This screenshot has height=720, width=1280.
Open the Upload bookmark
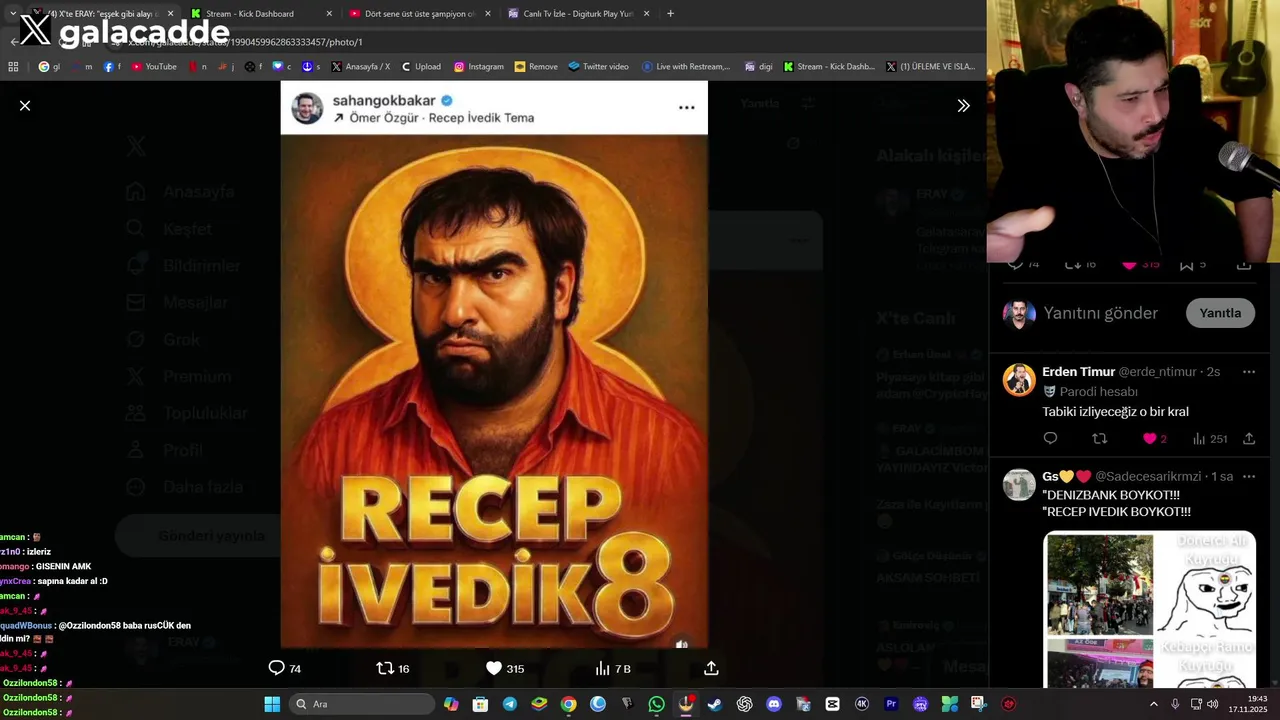point(421,67)
